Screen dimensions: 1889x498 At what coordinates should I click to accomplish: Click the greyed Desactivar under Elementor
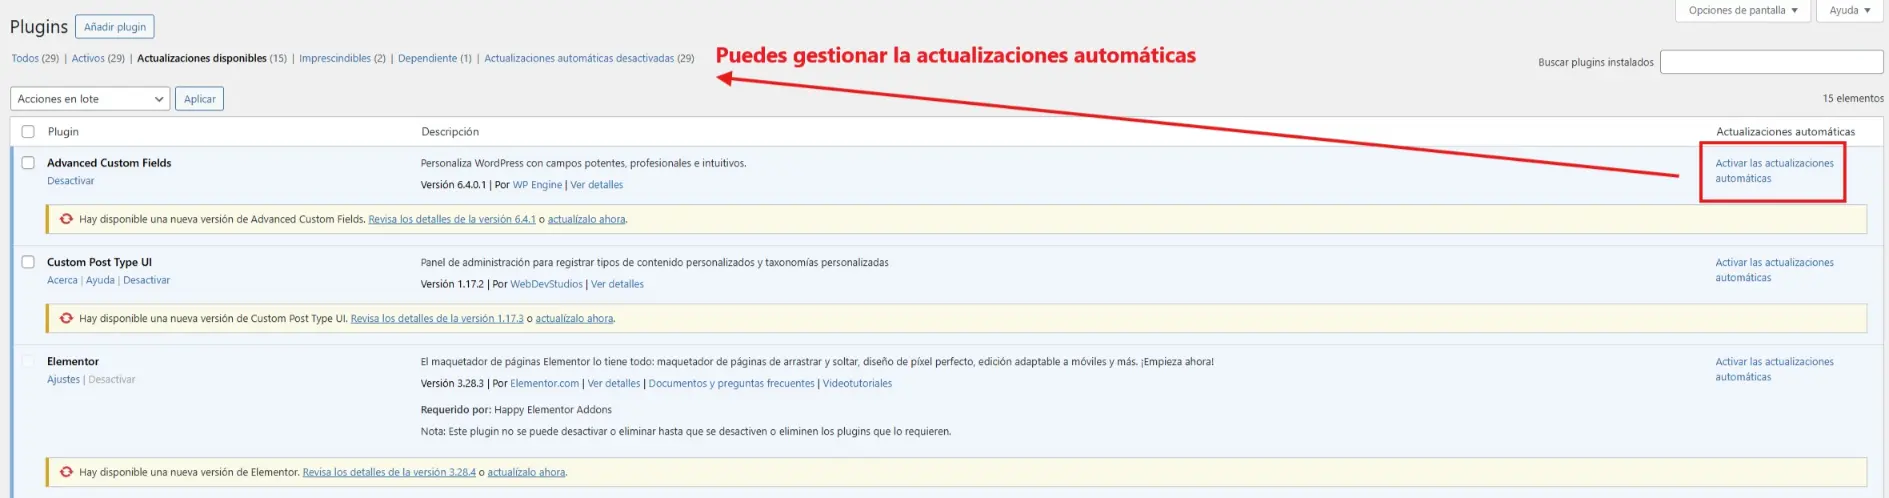click(112, 379)
